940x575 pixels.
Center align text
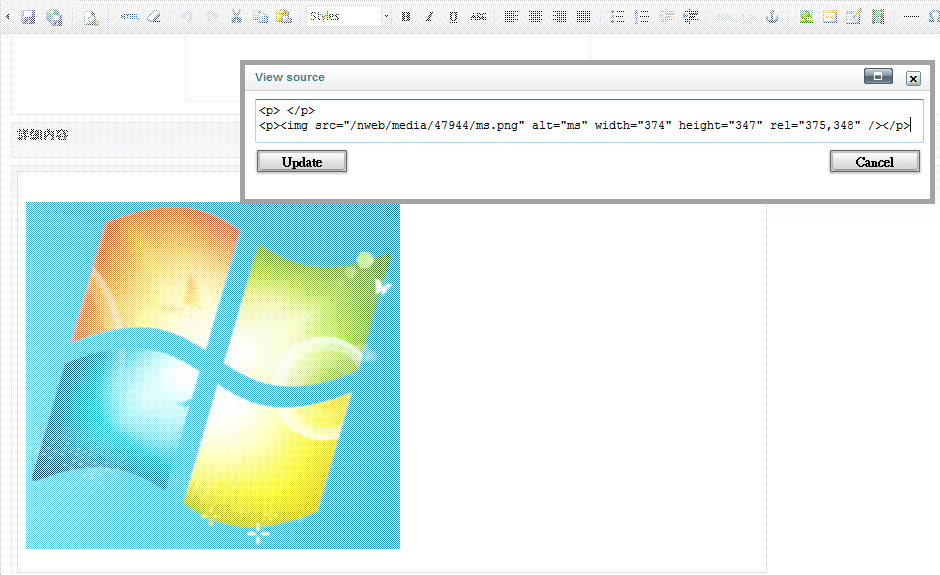click(535, 17)
